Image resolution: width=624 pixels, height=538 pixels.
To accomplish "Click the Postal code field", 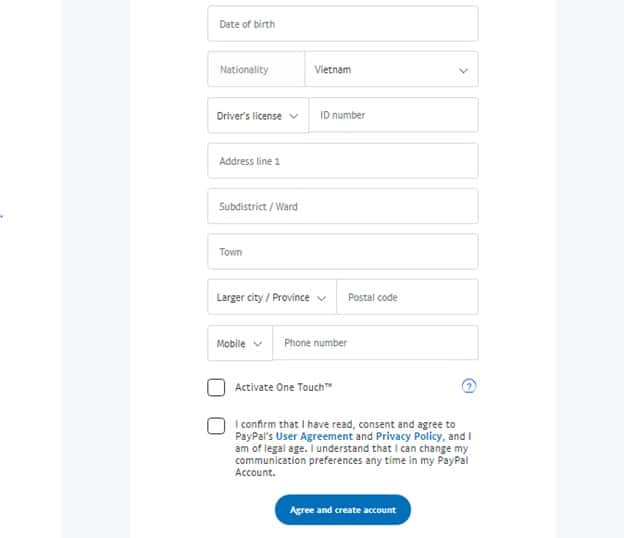I will pyautogui.click(x=407, y=298).
